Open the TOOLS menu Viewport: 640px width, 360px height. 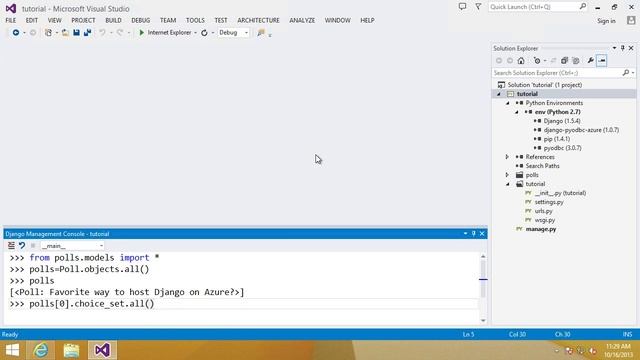pos(195,20)
